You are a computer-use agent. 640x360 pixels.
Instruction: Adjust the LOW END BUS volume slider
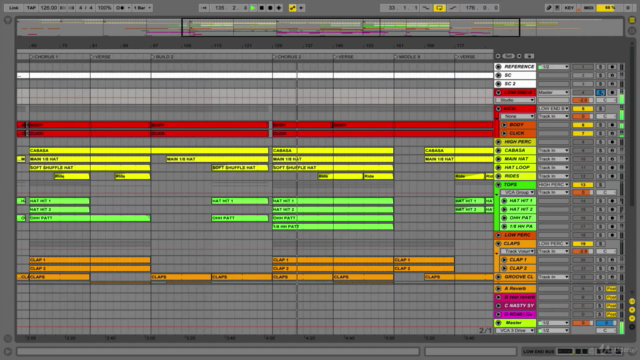click(x=582, y=100)
